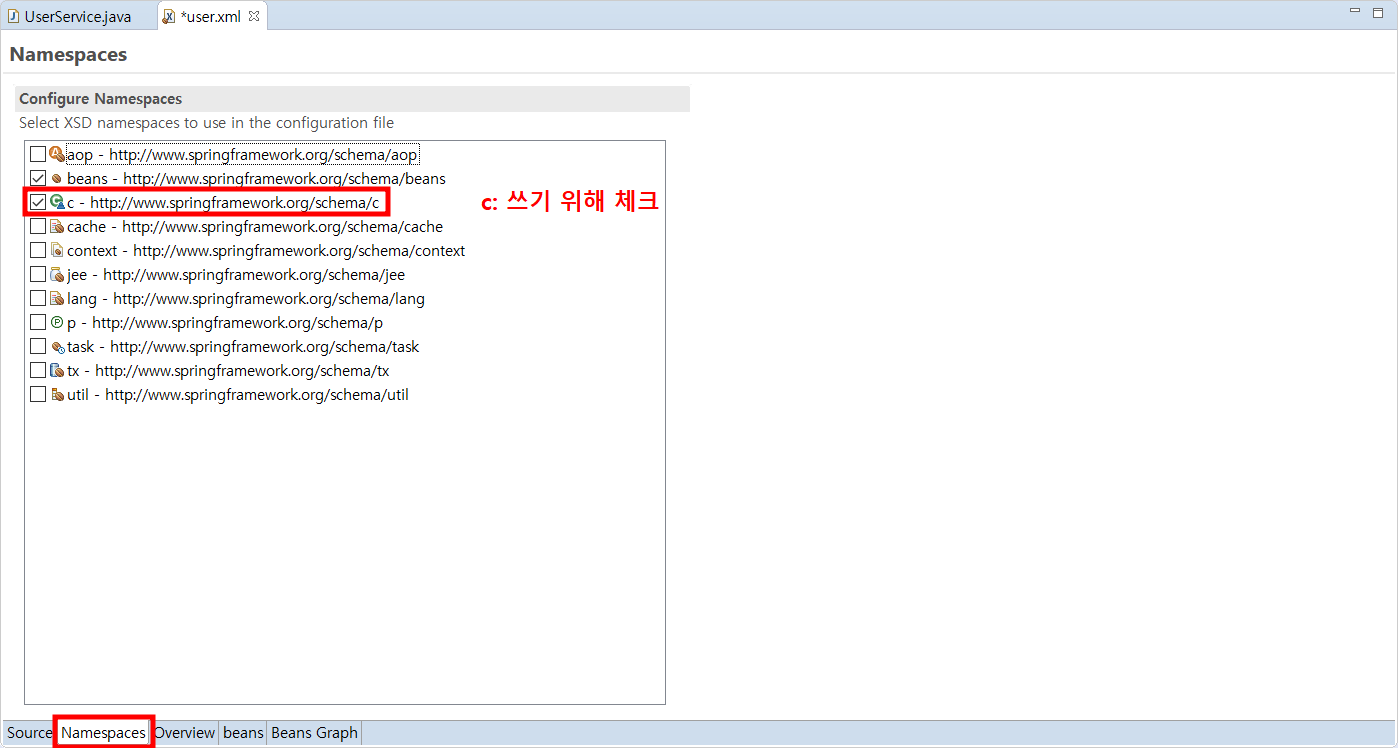Switch to the UserService.java editor tab
The width and height of the screenshot is (1398, 748).
point(78,17)
